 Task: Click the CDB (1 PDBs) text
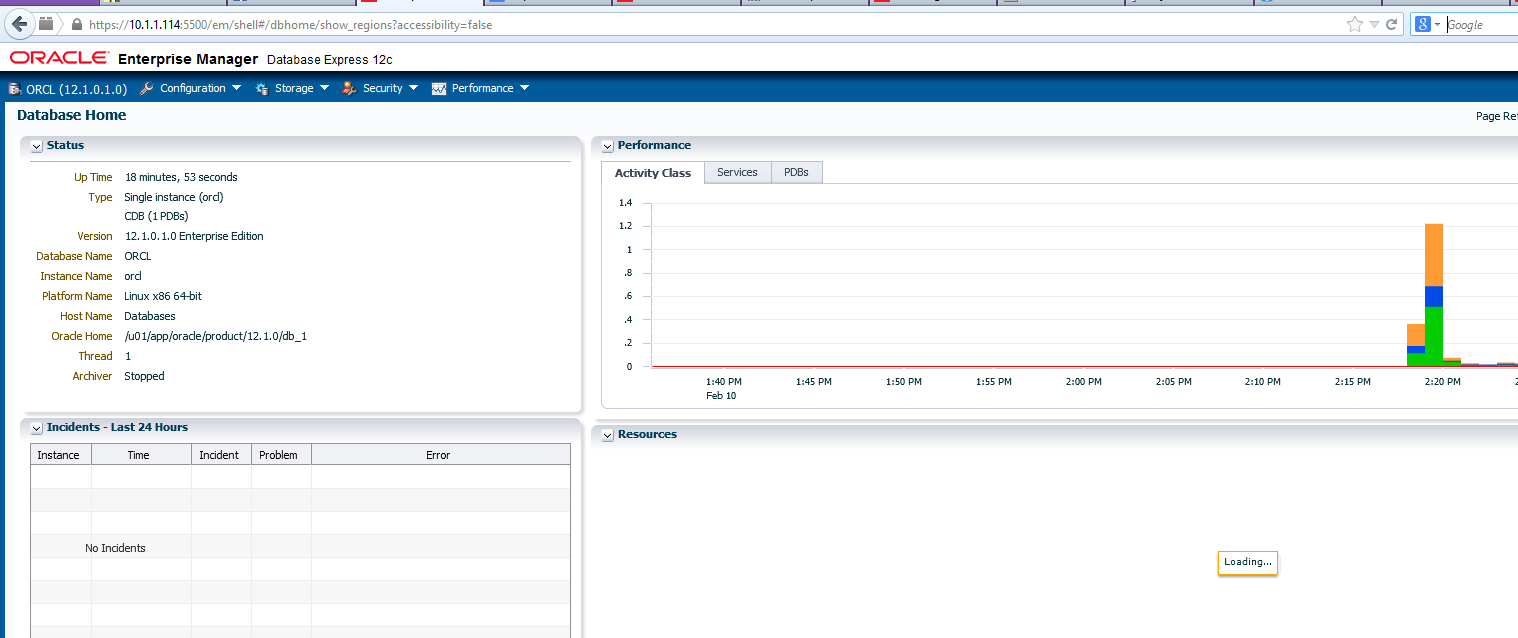pos(156,216)
